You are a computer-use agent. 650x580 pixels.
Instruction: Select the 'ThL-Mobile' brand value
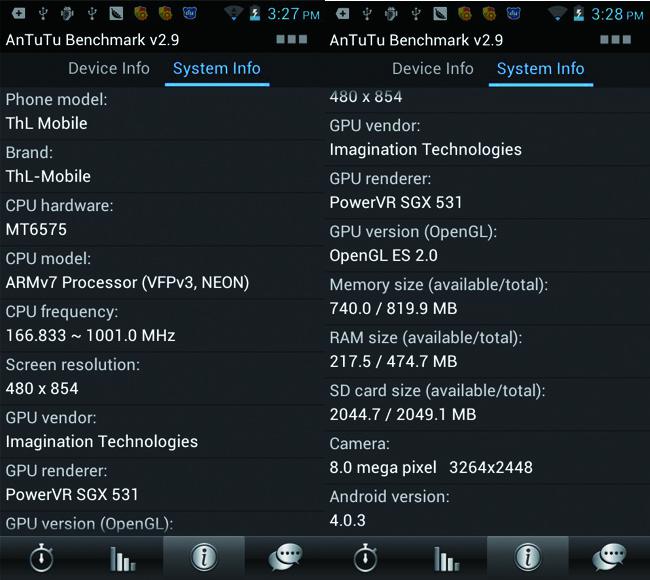tap(48, 176)
